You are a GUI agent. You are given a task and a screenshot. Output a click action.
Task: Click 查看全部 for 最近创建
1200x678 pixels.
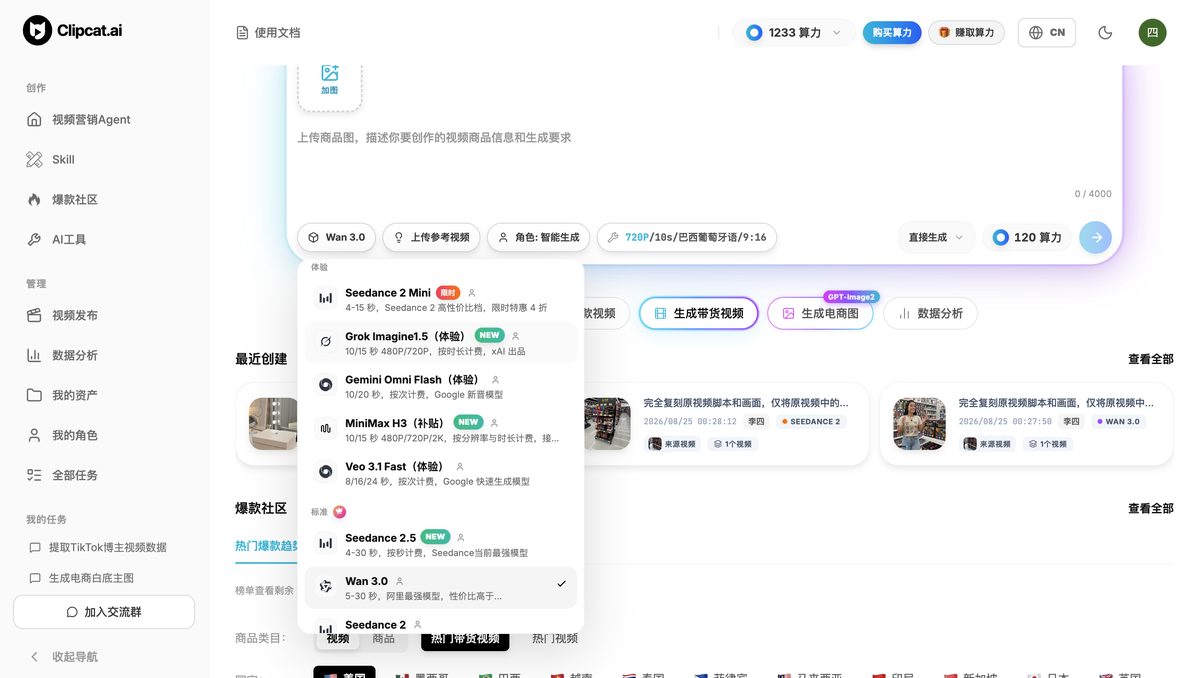[1151, 359]
